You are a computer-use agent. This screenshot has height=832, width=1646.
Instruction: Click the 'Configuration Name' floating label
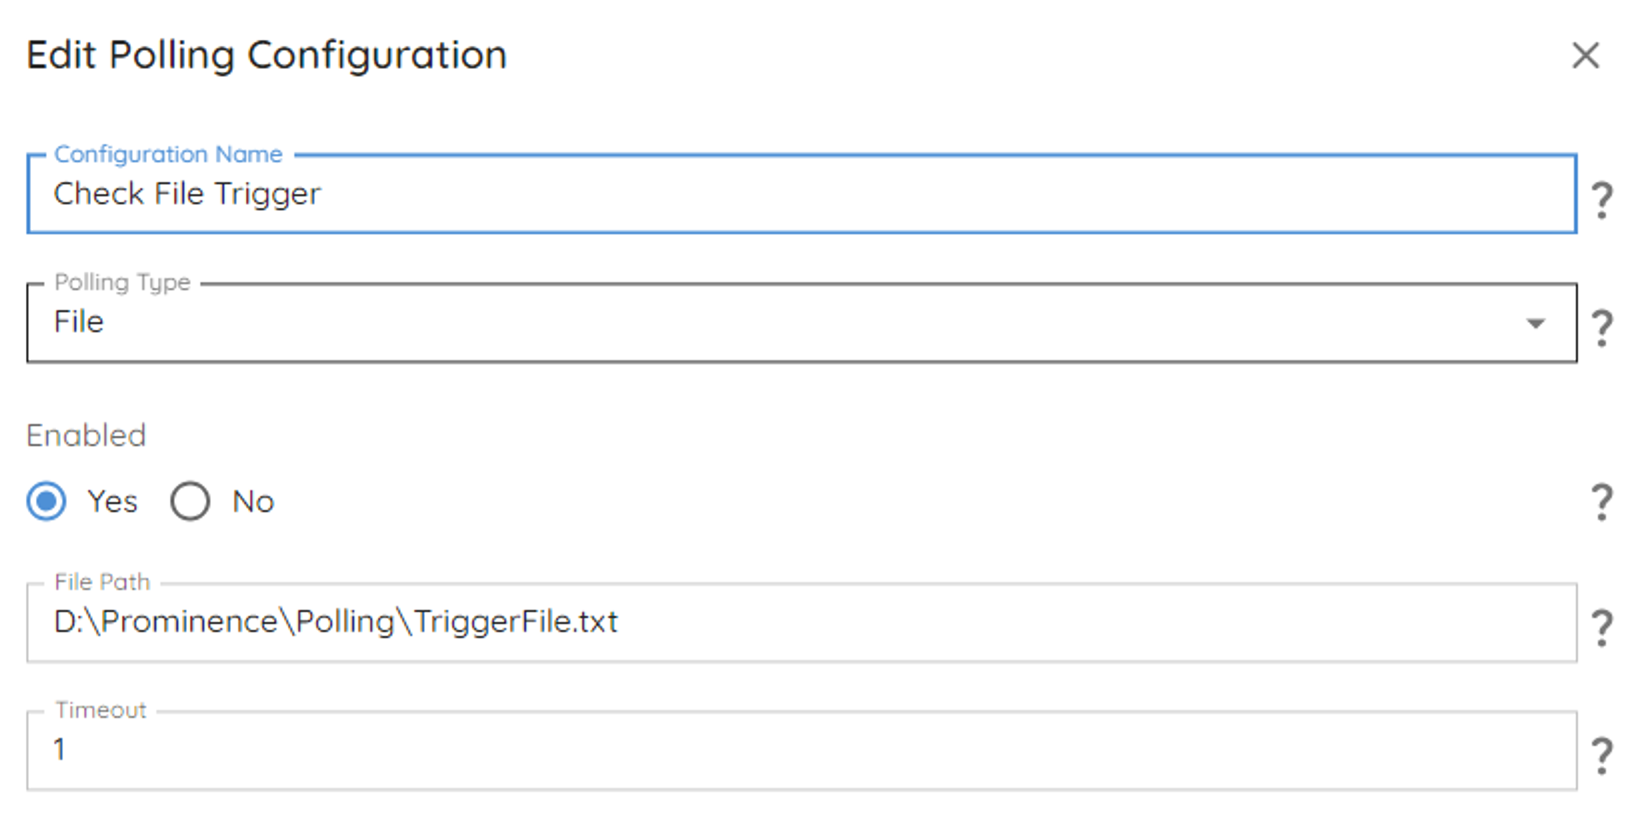coord(168,154)
